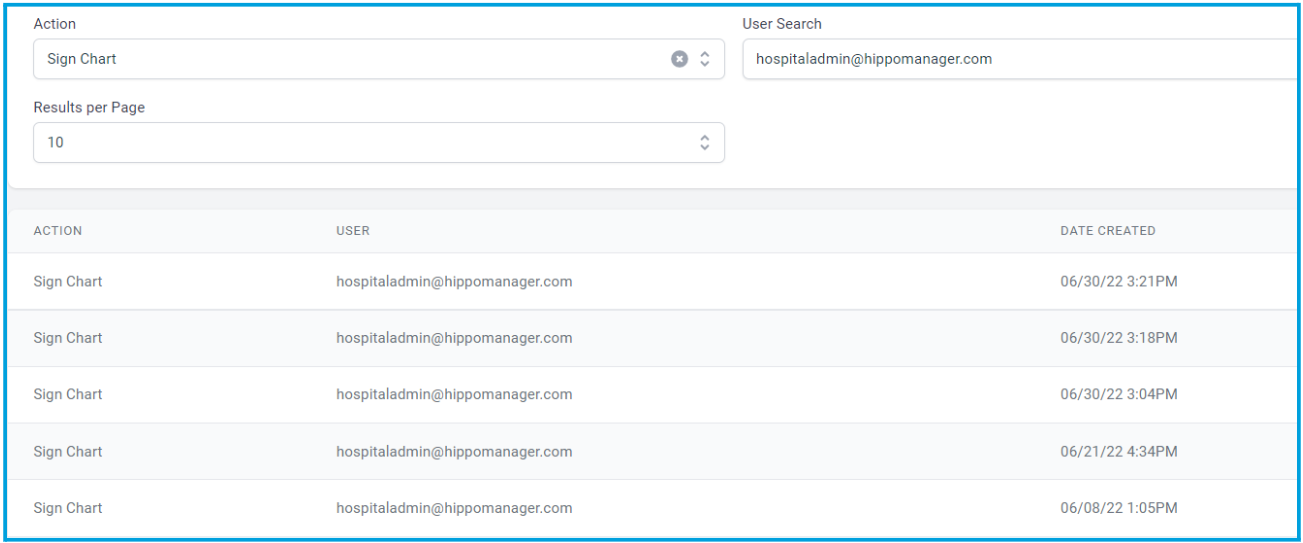Click the User Search label
Viewport: 1303px width, 543px height.
(x=782, y=24)
